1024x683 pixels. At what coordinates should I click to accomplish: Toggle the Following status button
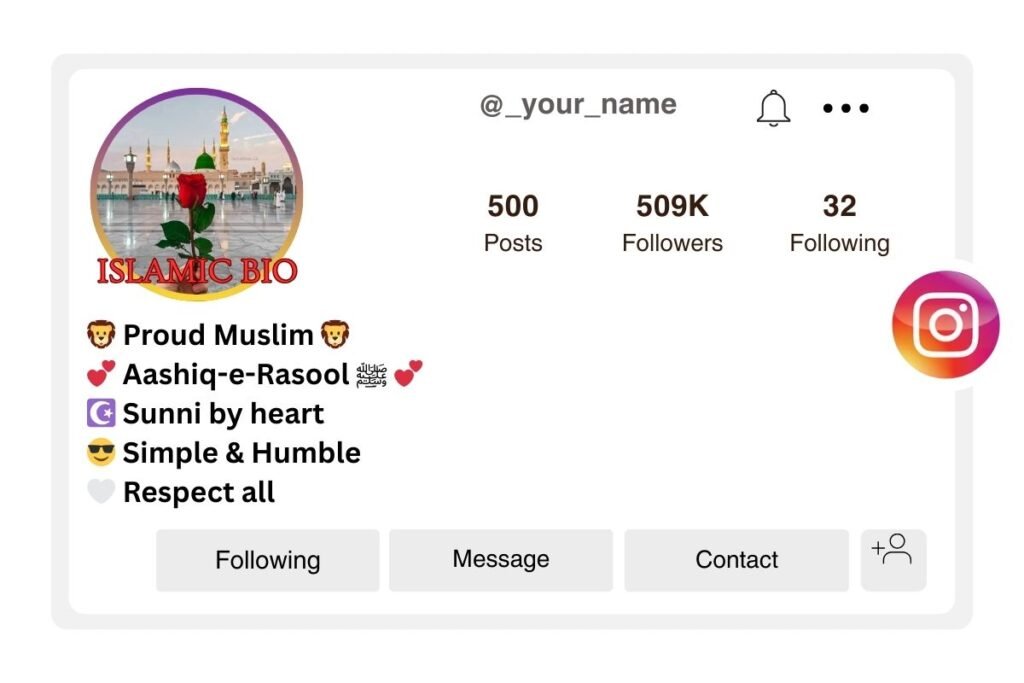[x=266, y=560]
